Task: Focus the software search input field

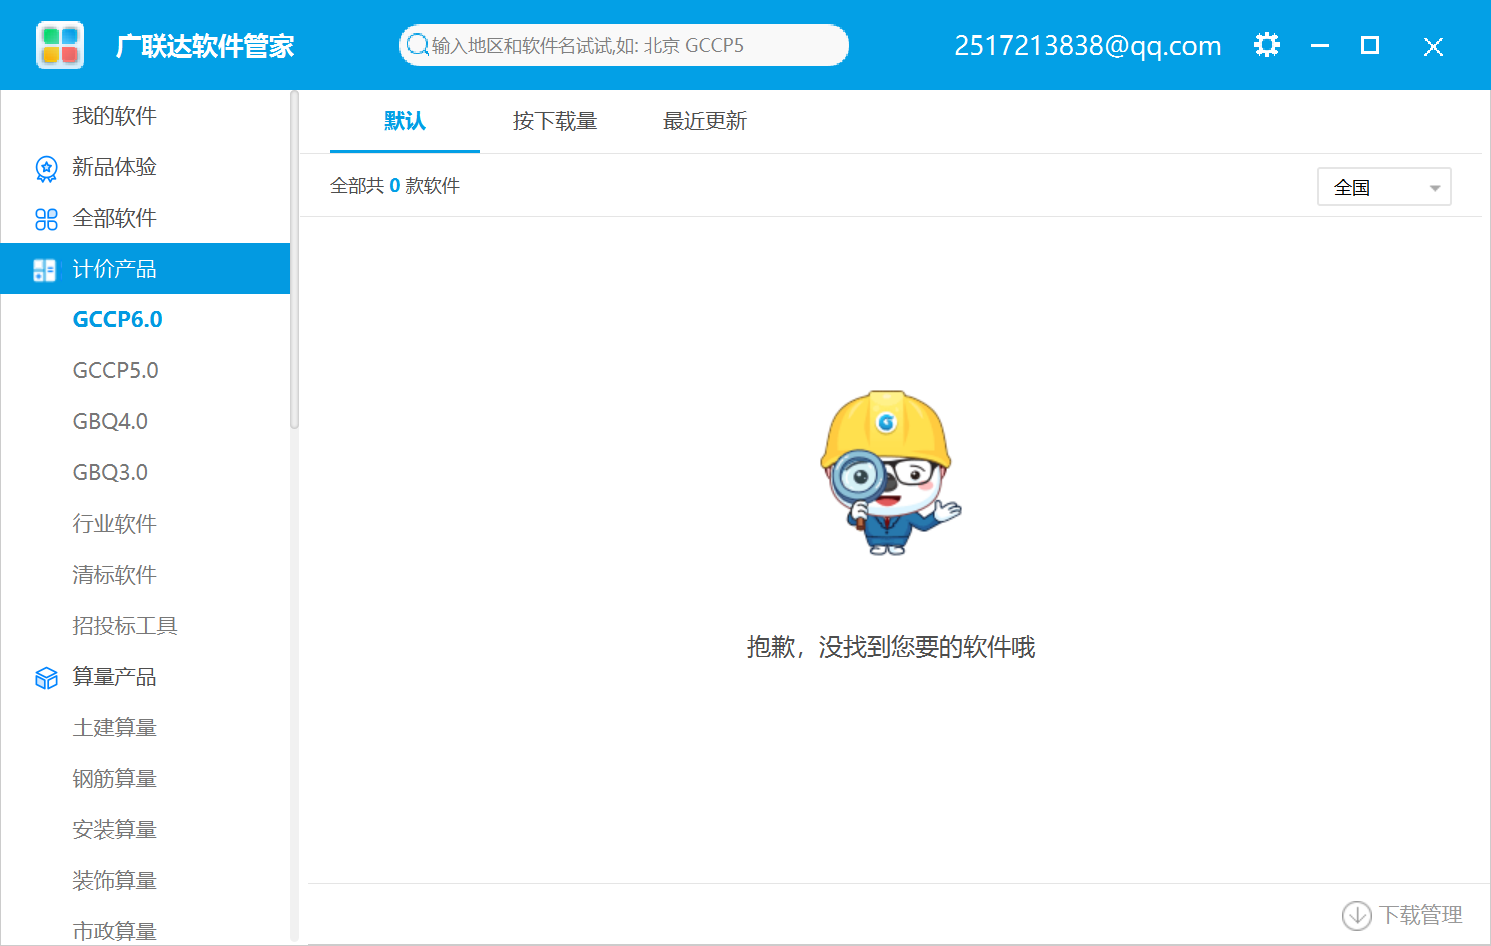Action: click(x=624, y=45)
